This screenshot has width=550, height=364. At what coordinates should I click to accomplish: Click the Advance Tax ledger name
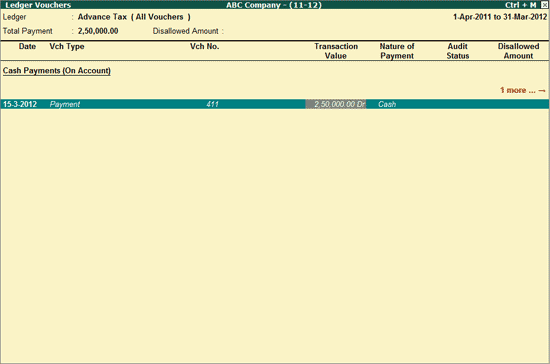pos(102,17)
